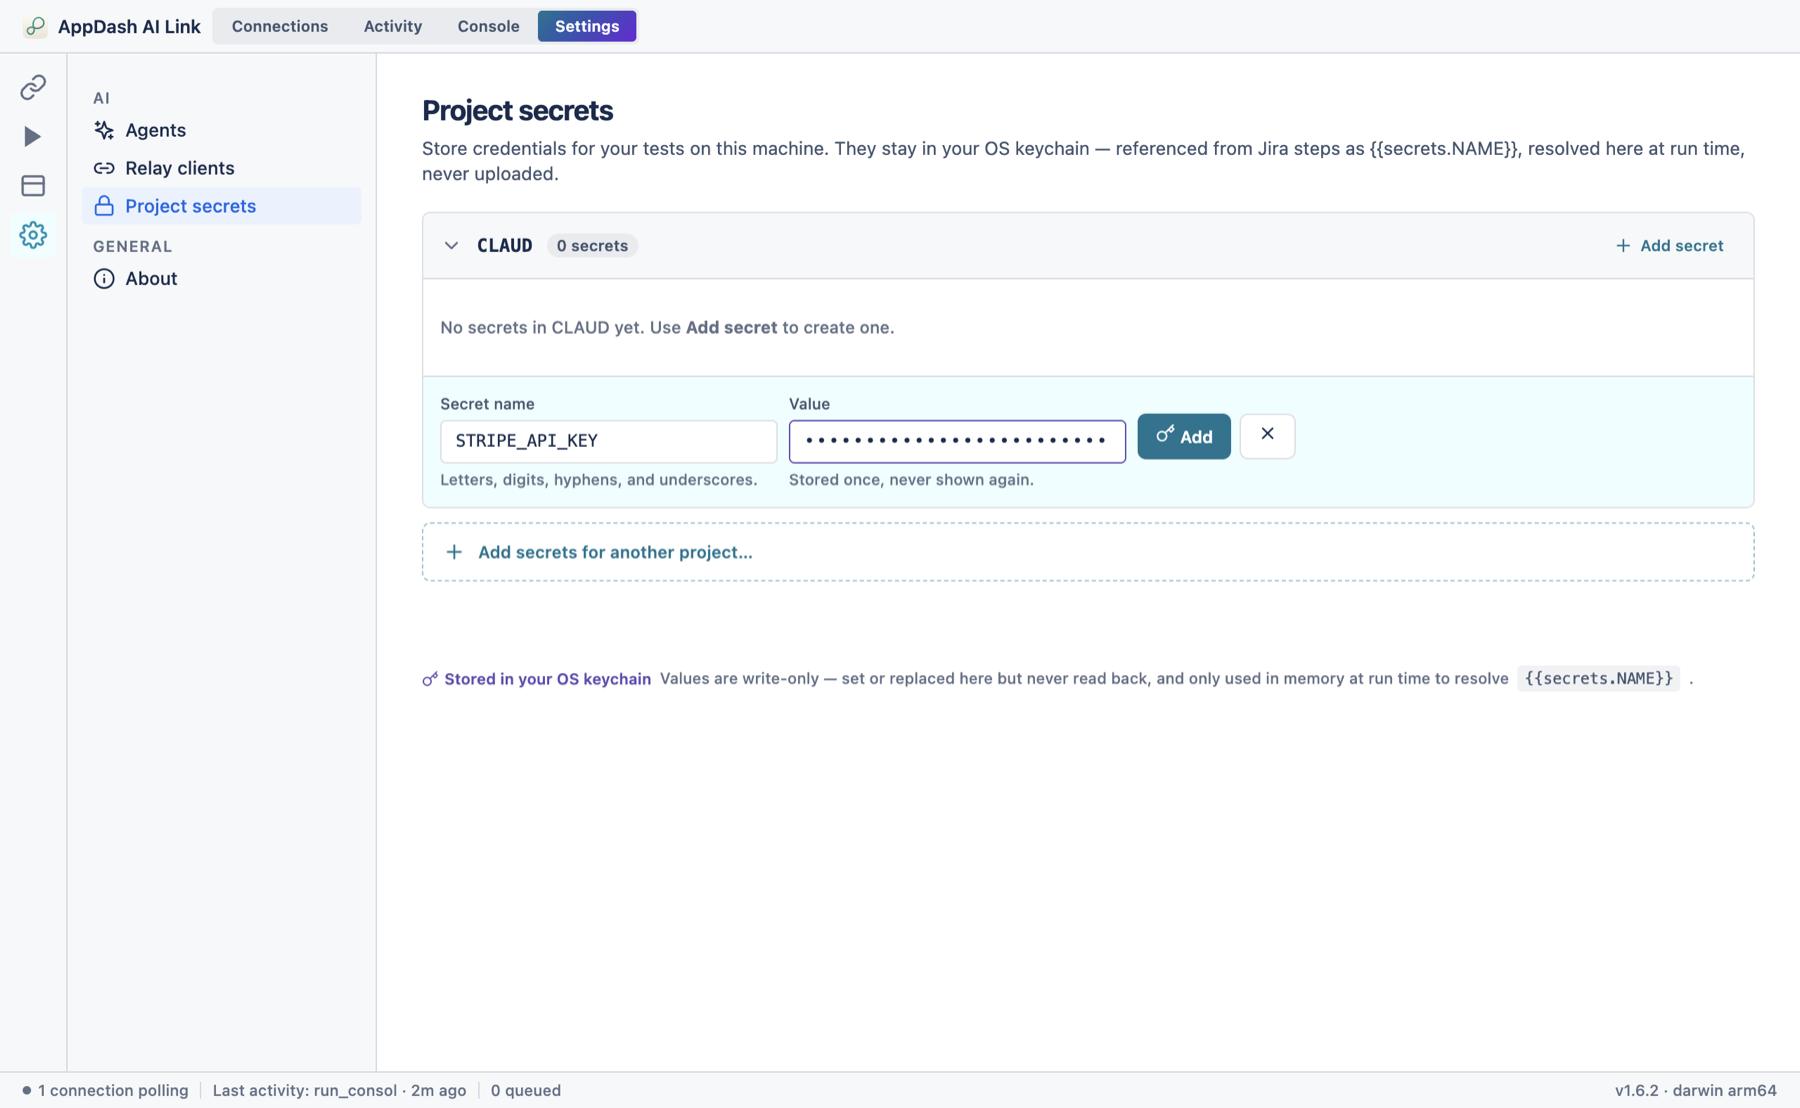Click Add secrets for another project

pos(1088,552)
